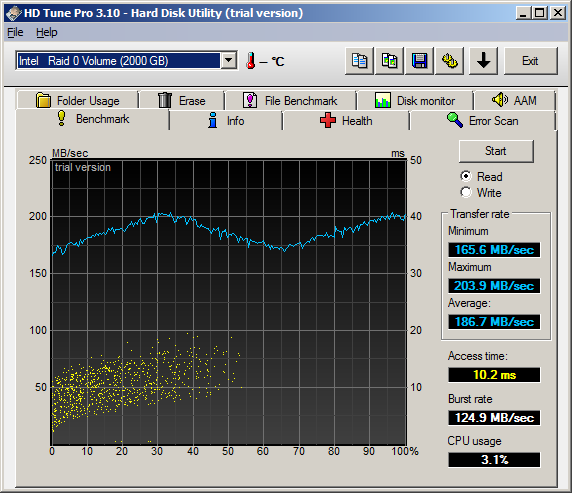572x493 pixels.
Task: Open the File Benchmark tab
Action: 290,100
